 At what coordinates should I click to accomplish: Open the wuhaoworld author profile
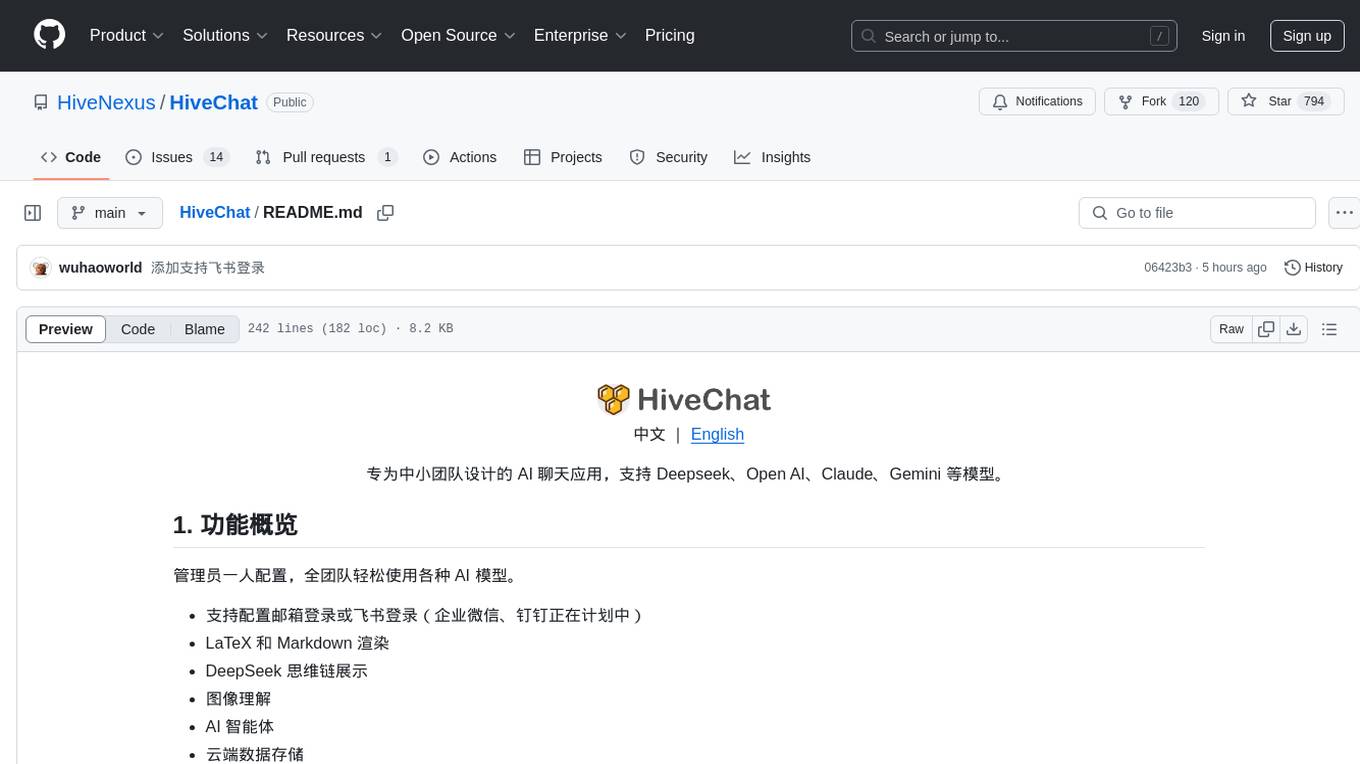[x=100, y=268]
